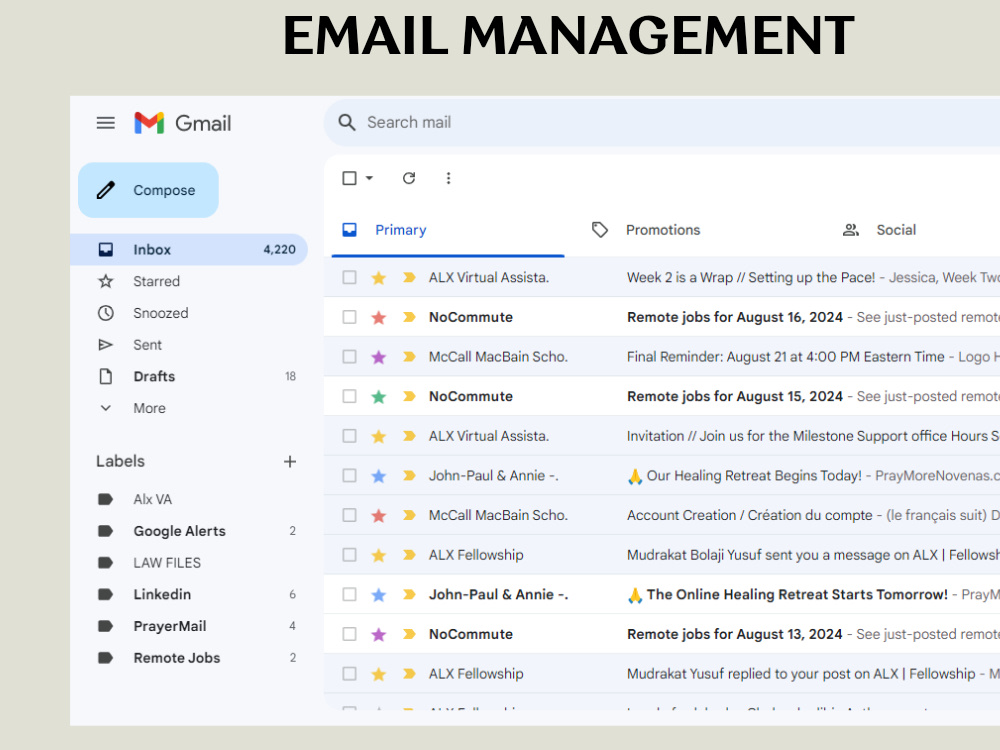
Task: Select the Mudrakat Yusuf replied email checkbox
Action: coord(349,673)
